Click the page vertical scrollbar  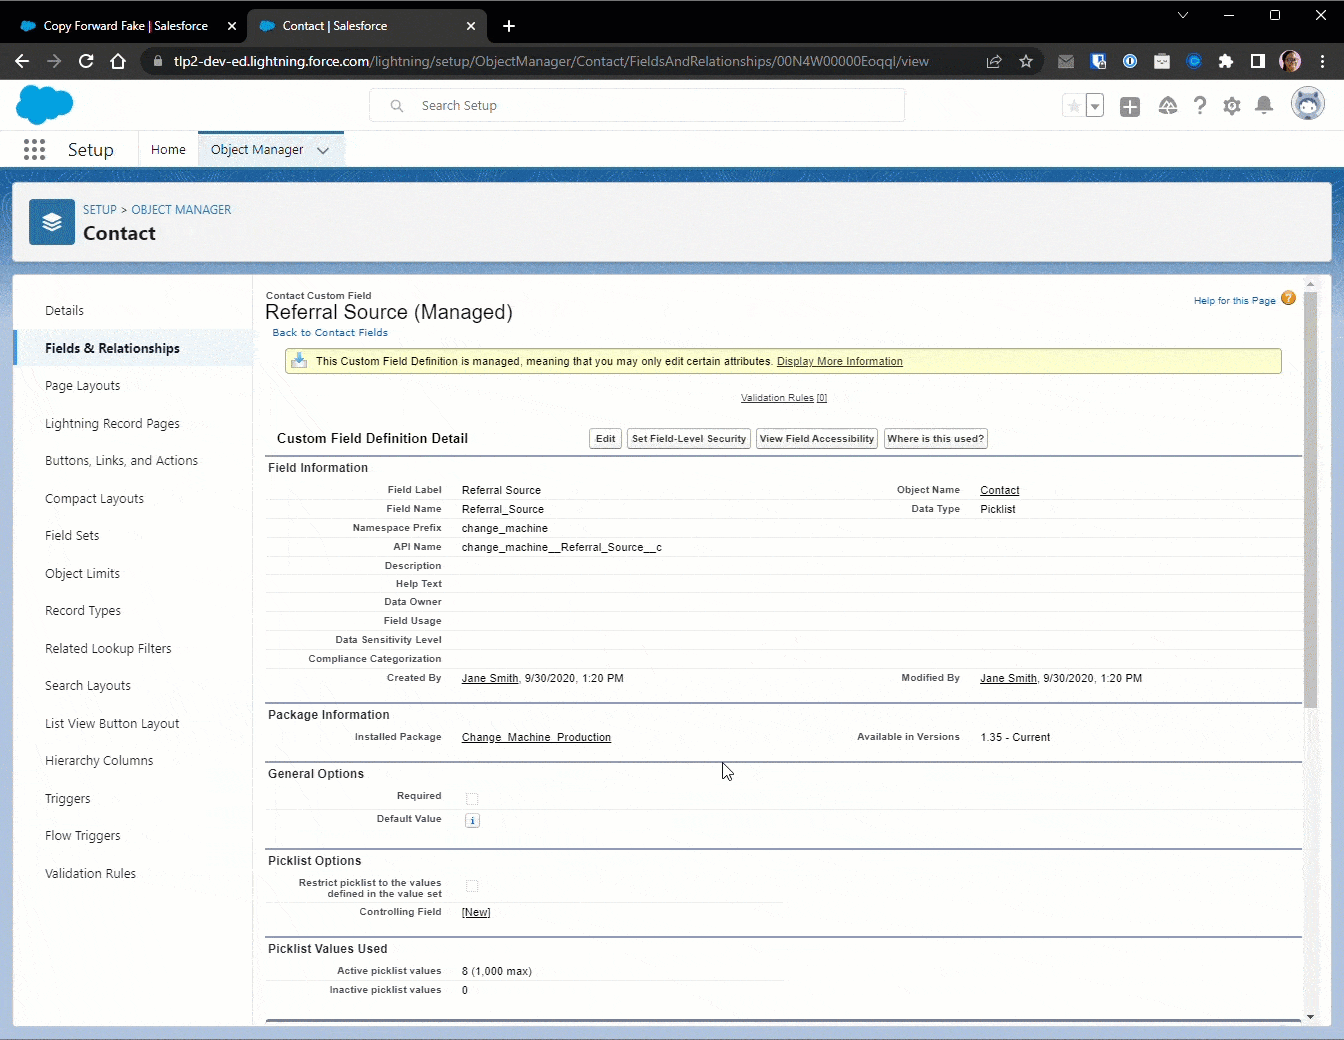(1310, 500)
